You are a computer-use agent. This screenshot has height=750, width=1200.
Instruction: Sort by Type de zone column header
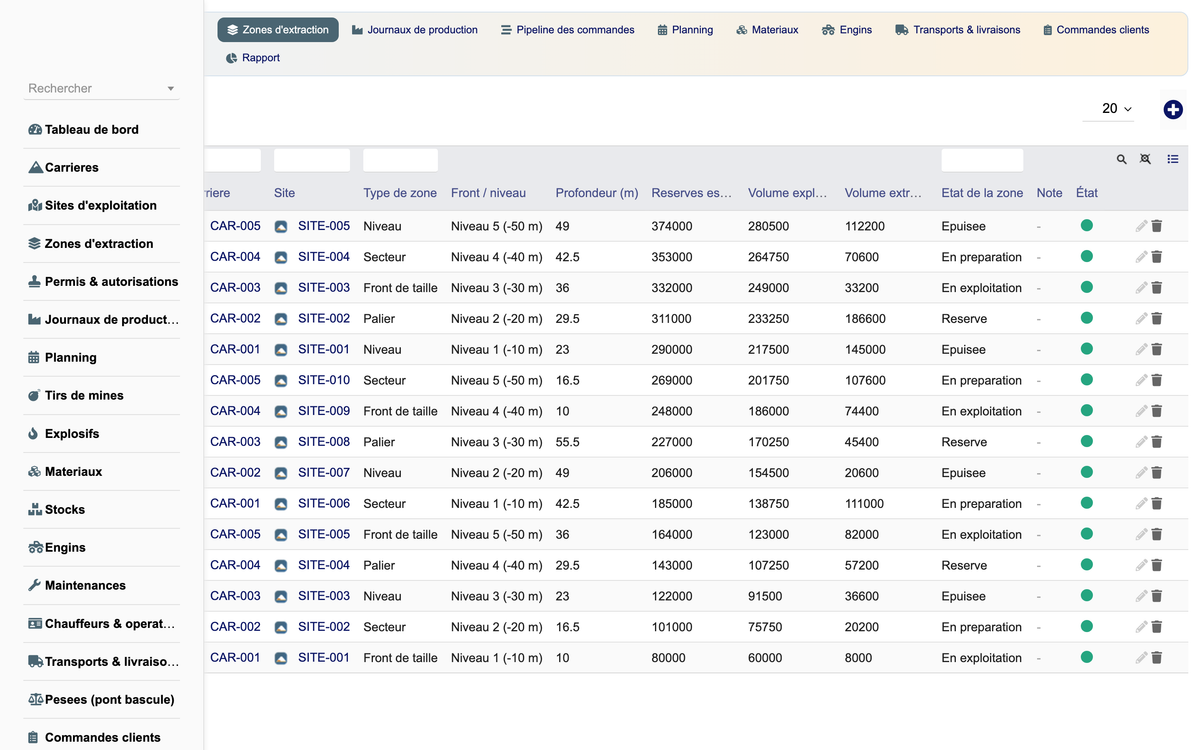(400, 193)
